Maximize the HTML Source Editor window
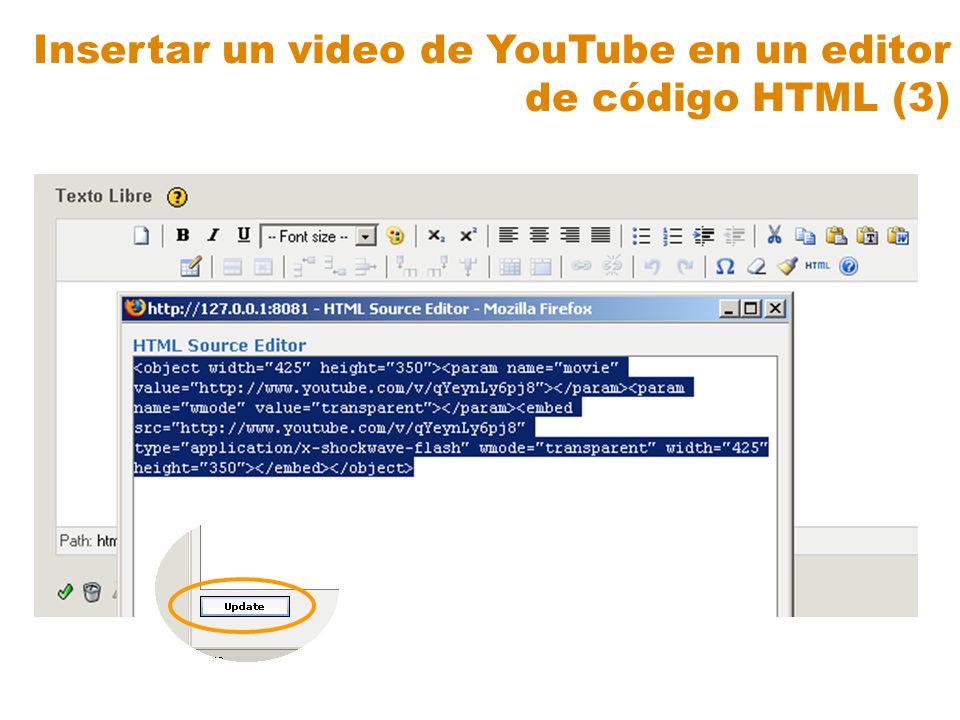The width and height of the screenshot is (960, 720). click(x=751, y=308)
